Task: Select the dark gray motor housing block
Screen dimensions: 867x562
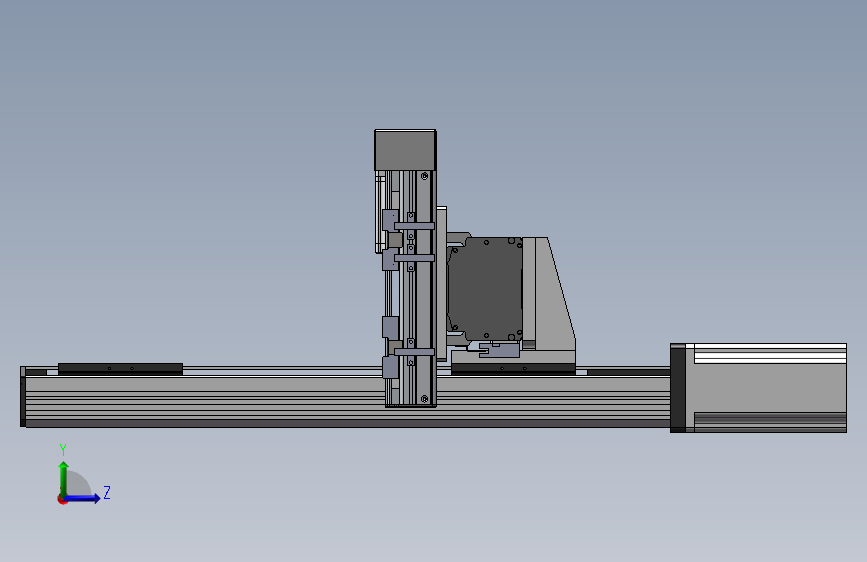Action: tap(484, 289)
